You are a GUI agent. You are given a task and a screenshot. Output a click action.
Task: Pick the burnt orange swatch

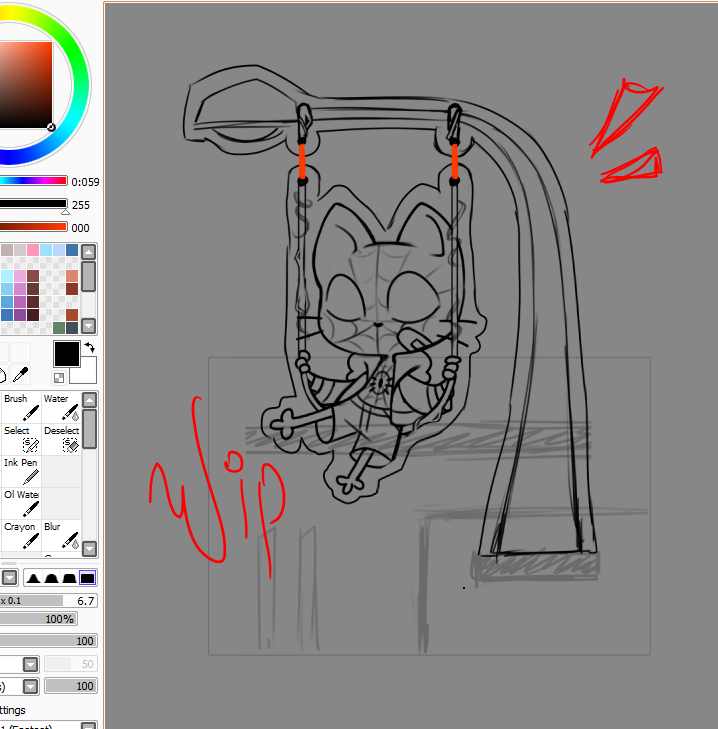[72, 315]
